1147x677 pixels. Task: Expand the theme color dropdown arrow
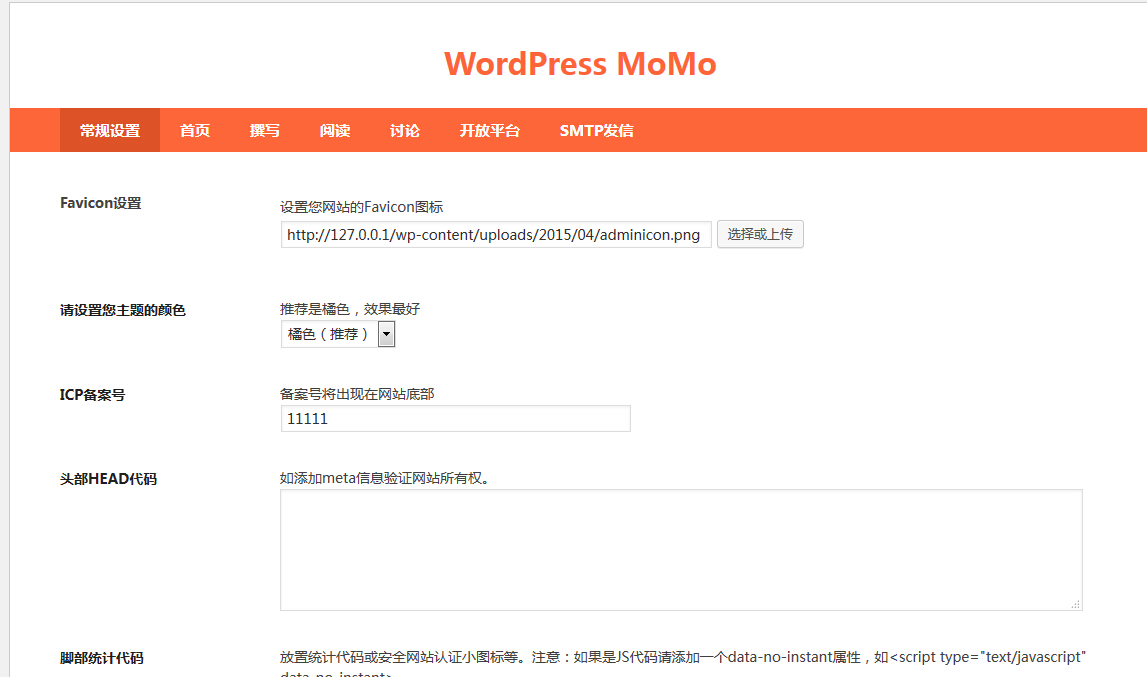(x=386, y=334)
